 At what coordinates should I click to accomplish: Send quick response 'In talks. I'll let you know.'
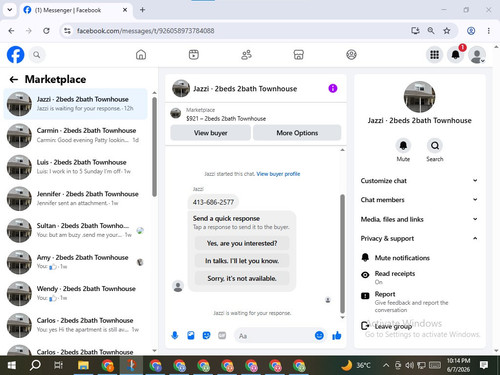242,261
